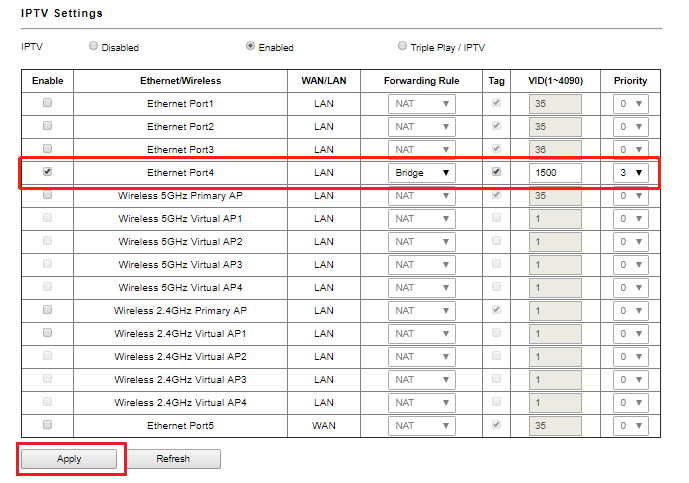
Task: Open Forwarding Rule dropdown for Ethernet Port1
Action: (421, 104)
